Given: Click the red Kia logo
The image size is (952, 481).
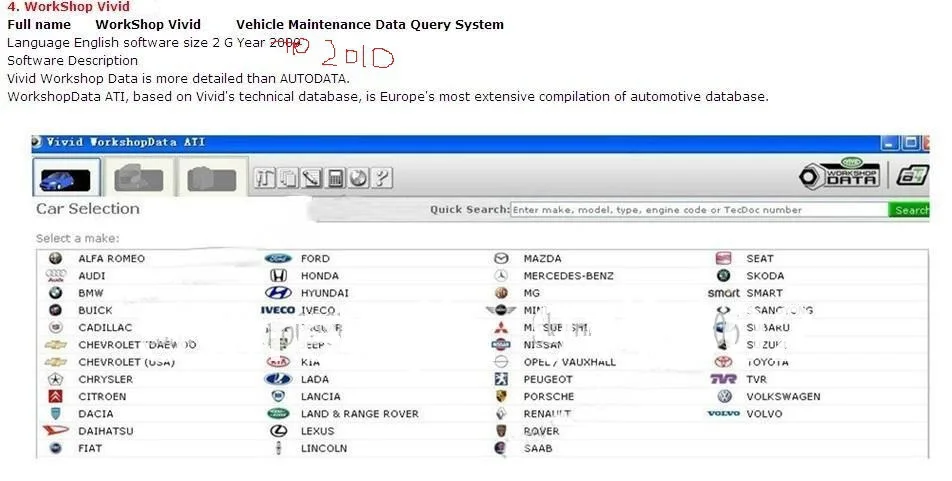Looking at the screenshot, I should (x=278, y=362).
